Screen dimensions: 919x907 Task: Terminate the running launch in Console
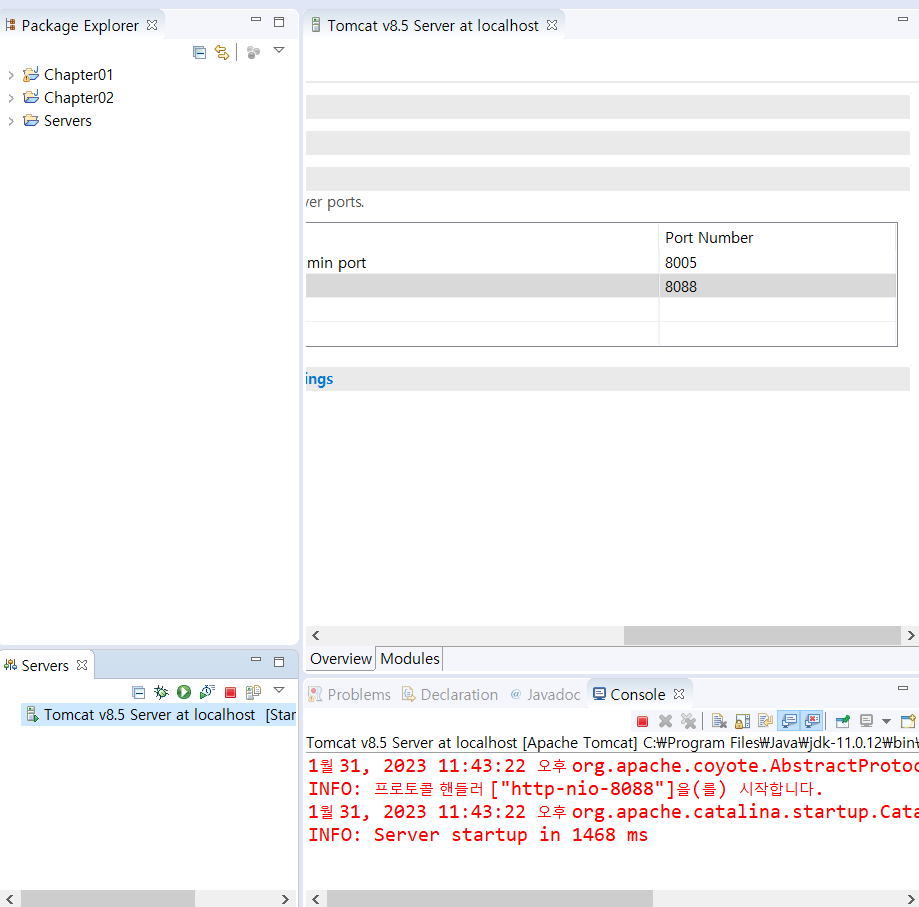tap(642, 721)
